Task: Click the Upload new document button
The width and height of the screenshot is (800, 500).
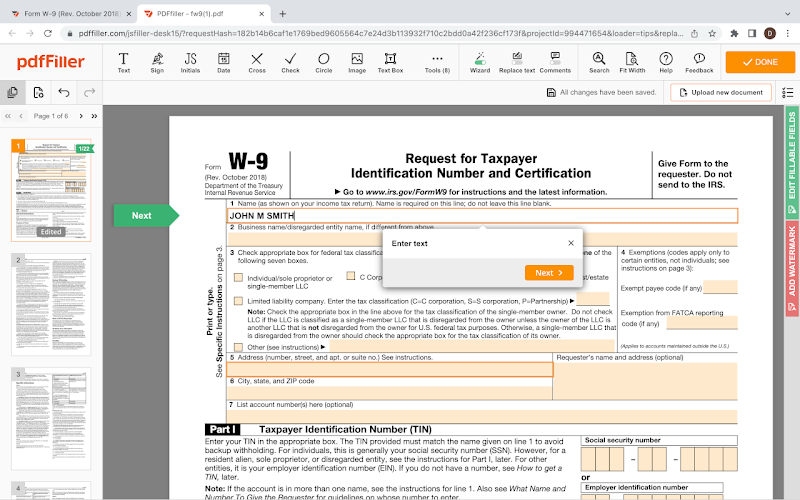Action: coord(720,92)
